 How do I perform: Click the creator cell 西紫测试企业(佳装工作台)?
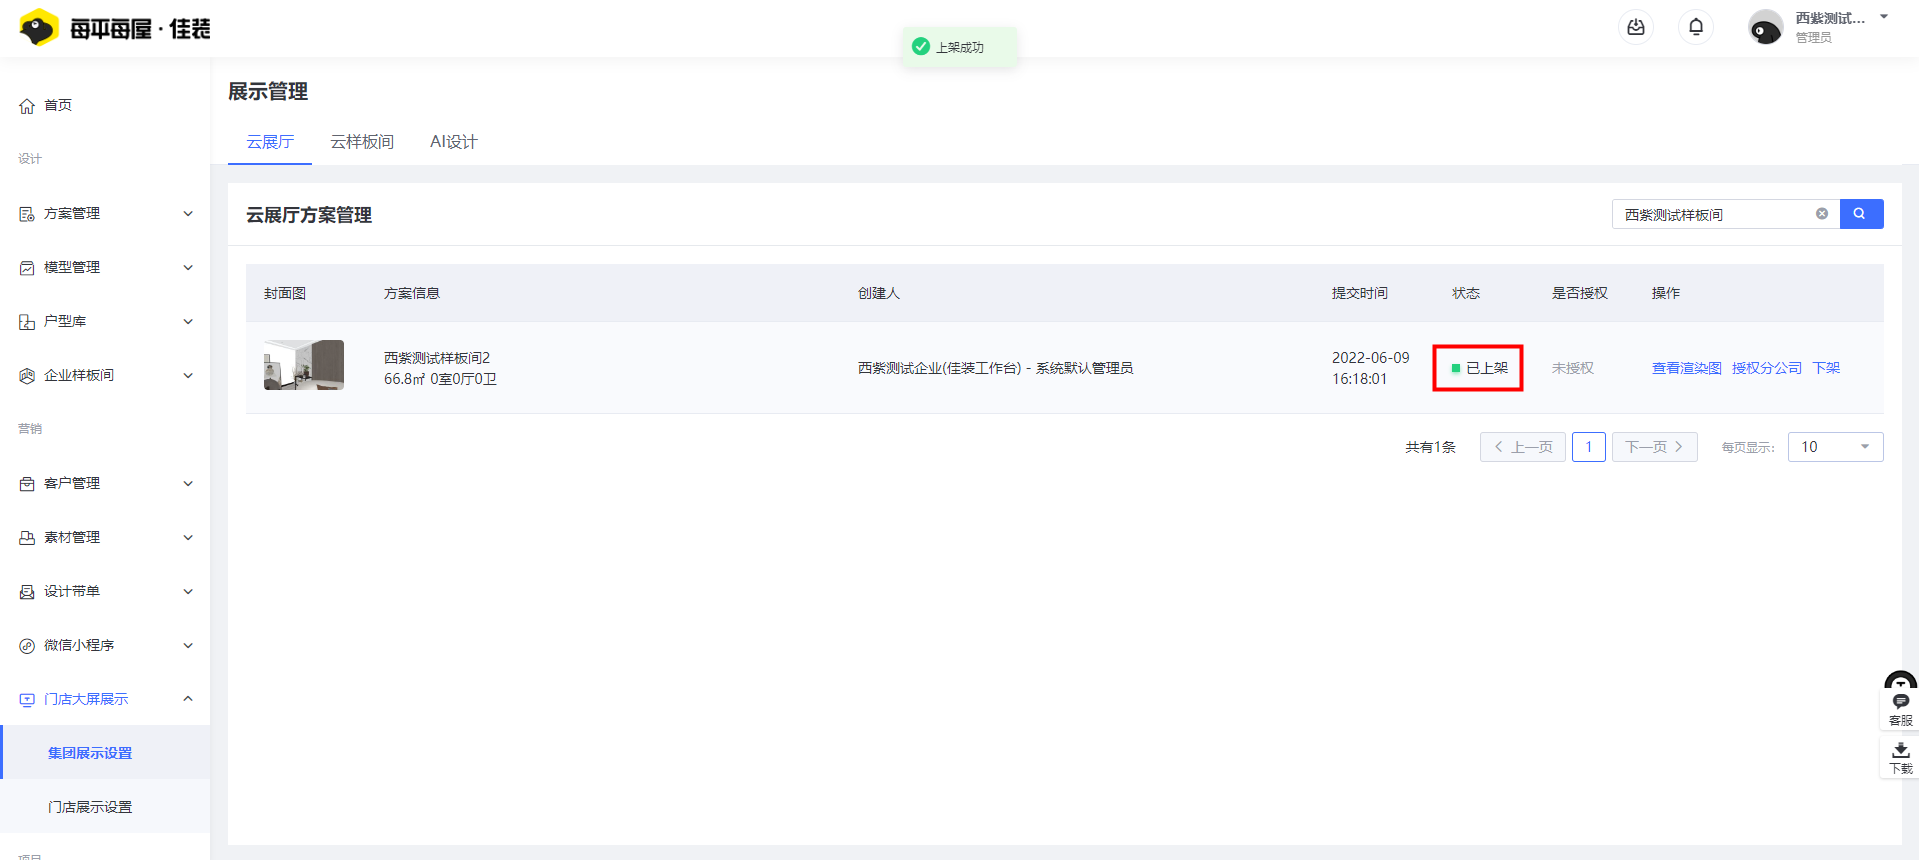(x=995, y=368)
